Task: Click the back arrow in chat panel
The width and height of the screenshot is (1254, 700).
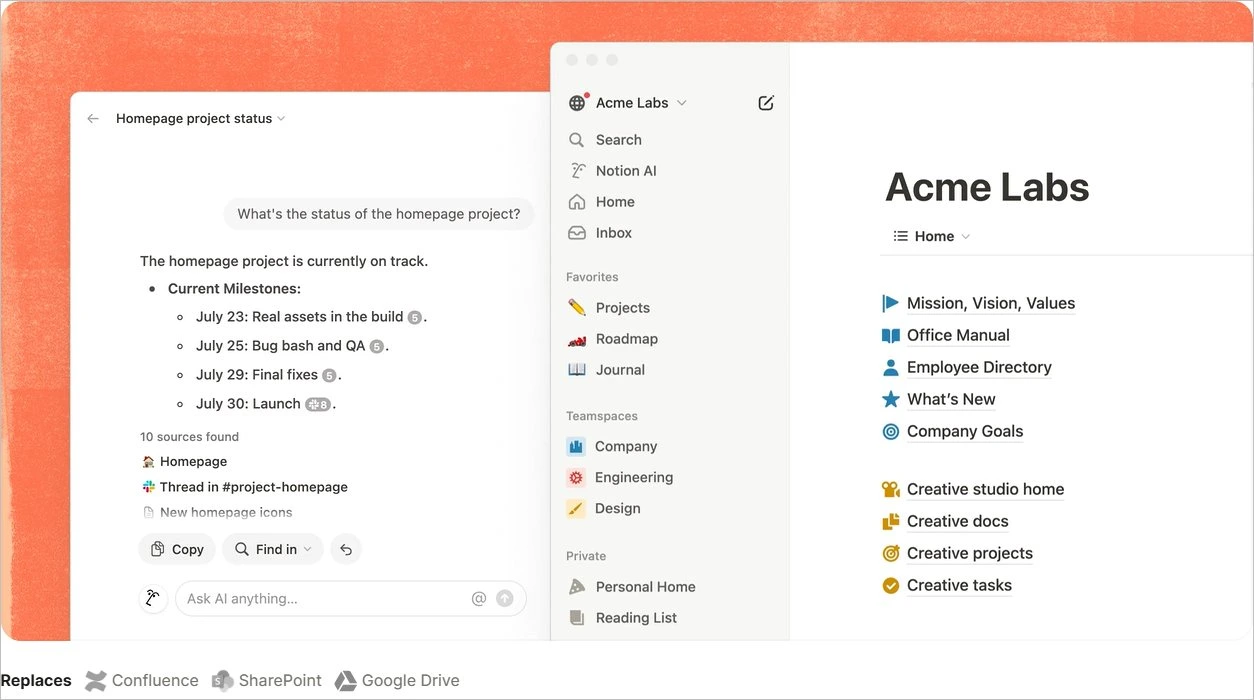Action: [93, 118]
